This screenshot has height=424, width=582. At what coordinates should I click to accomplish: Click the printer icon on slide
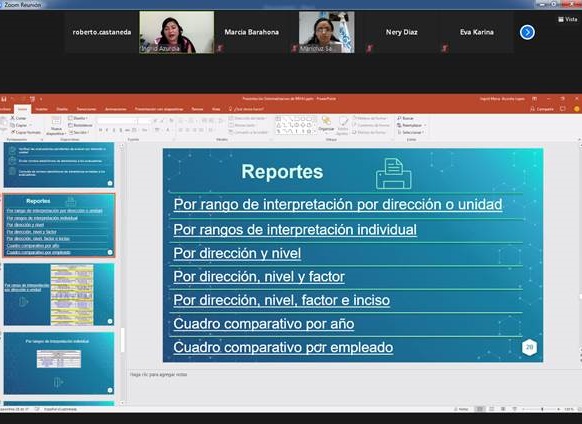tap(393, 174)
